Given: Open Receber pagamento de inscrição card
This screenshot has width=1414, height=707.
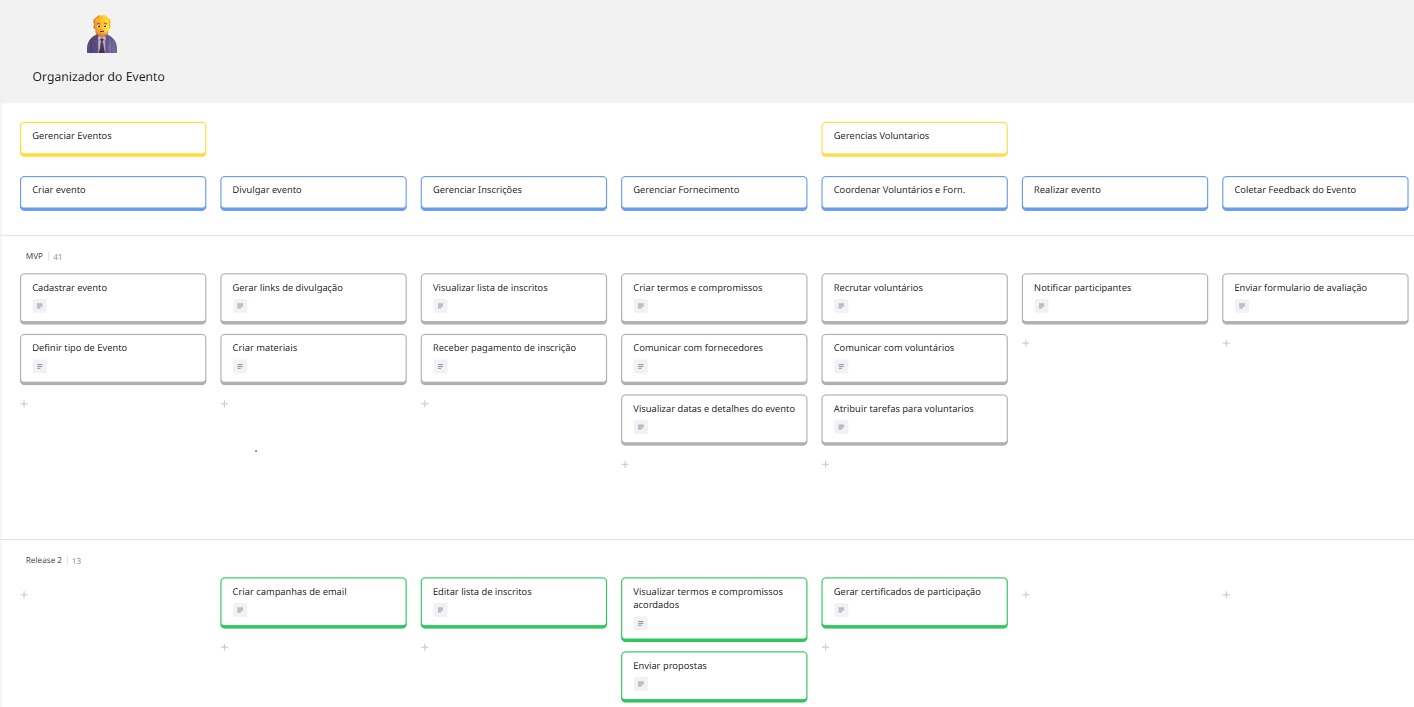Looking at the screenshot, I should pos(513,357).
